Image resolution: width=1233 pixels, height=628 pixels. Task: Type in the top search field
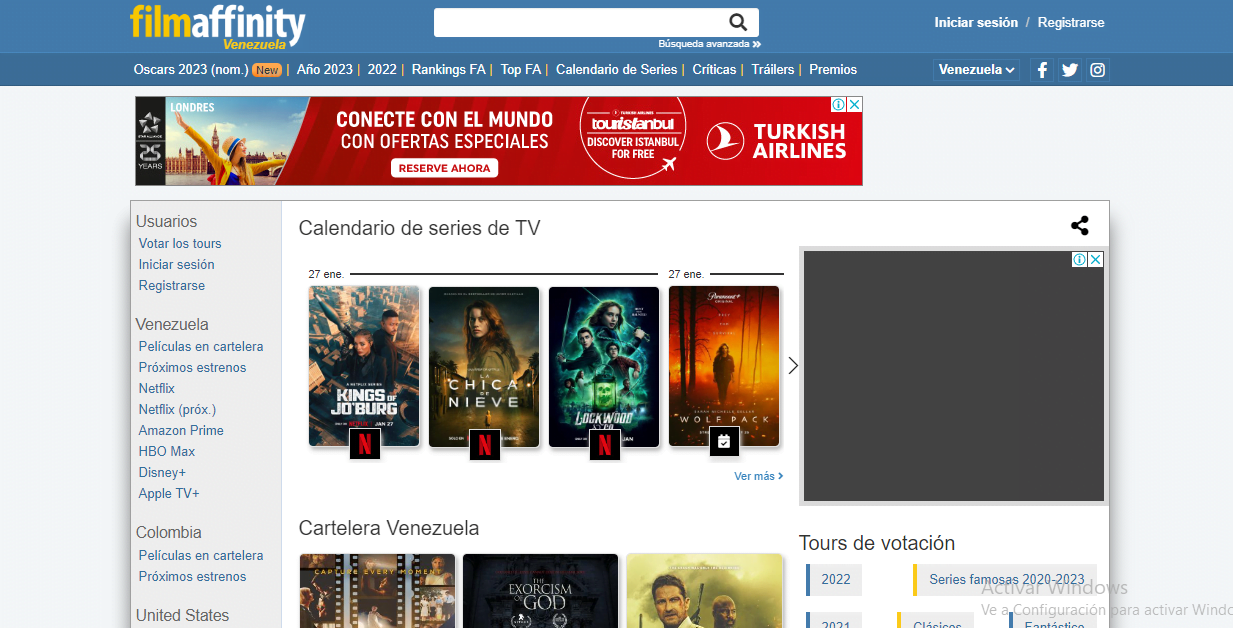[578, 23]
